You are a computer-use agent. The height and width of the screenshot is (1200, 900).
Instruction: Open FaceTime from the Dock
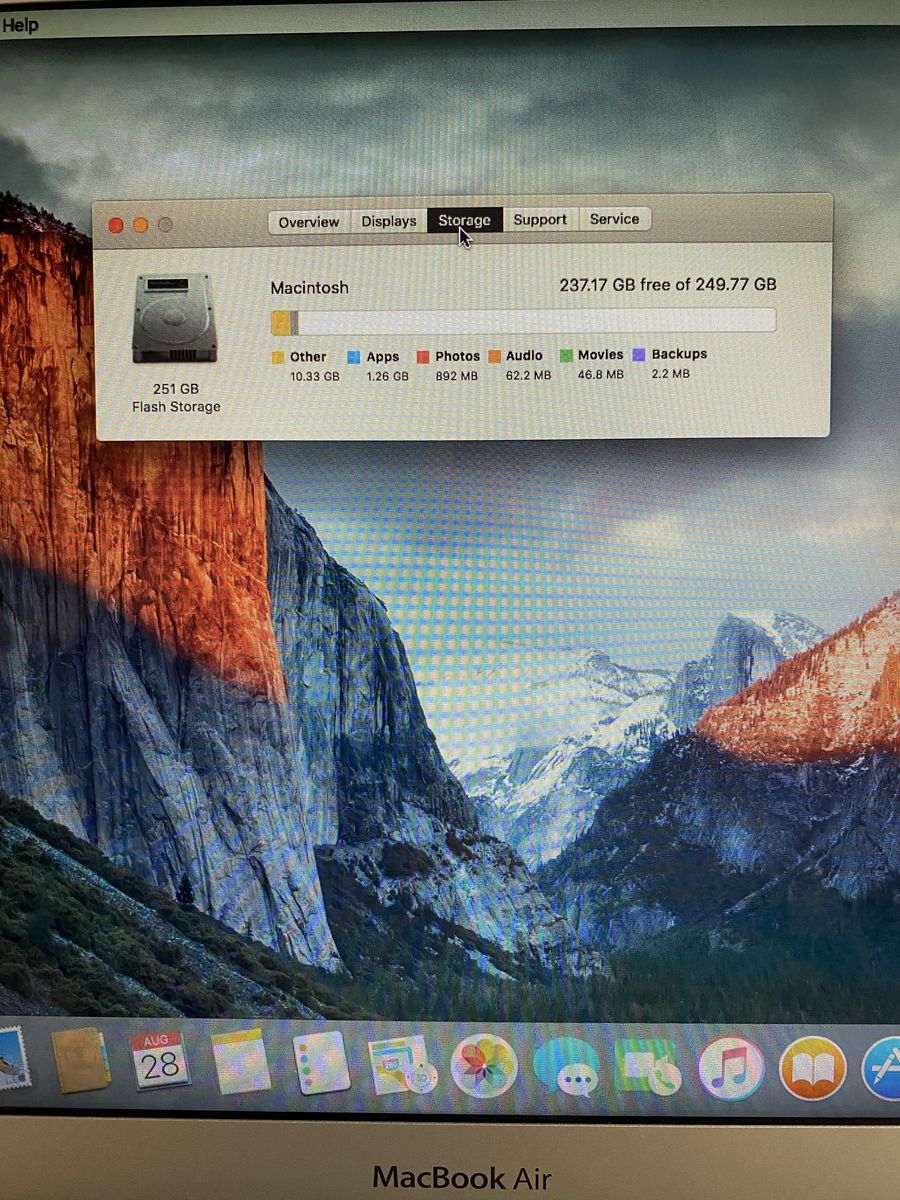(x=648, y=1067)
